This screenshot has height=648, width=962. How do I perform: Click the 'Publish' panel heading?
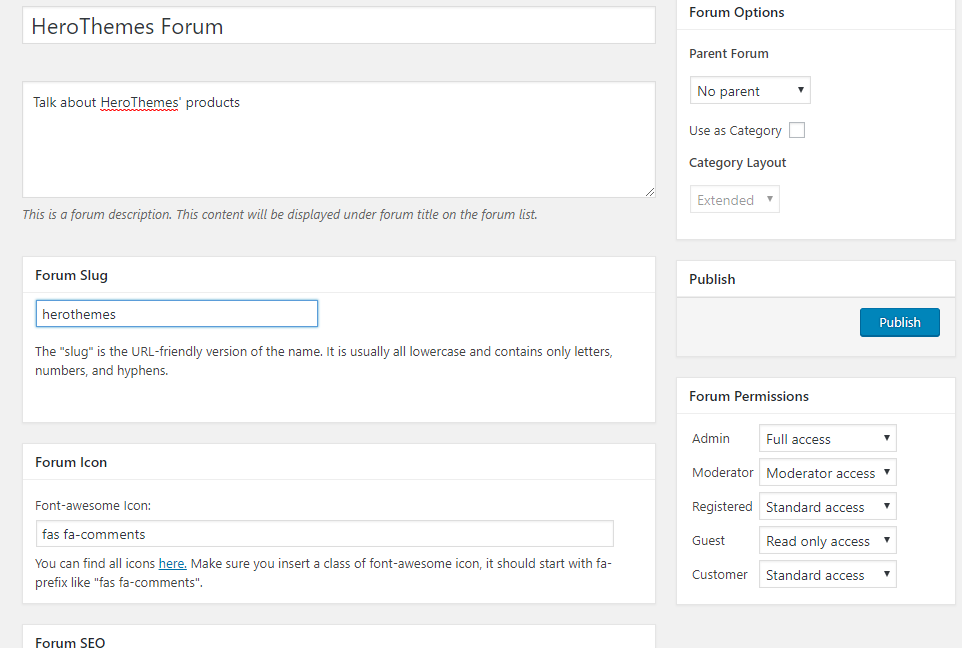click(x=712, y=279)
